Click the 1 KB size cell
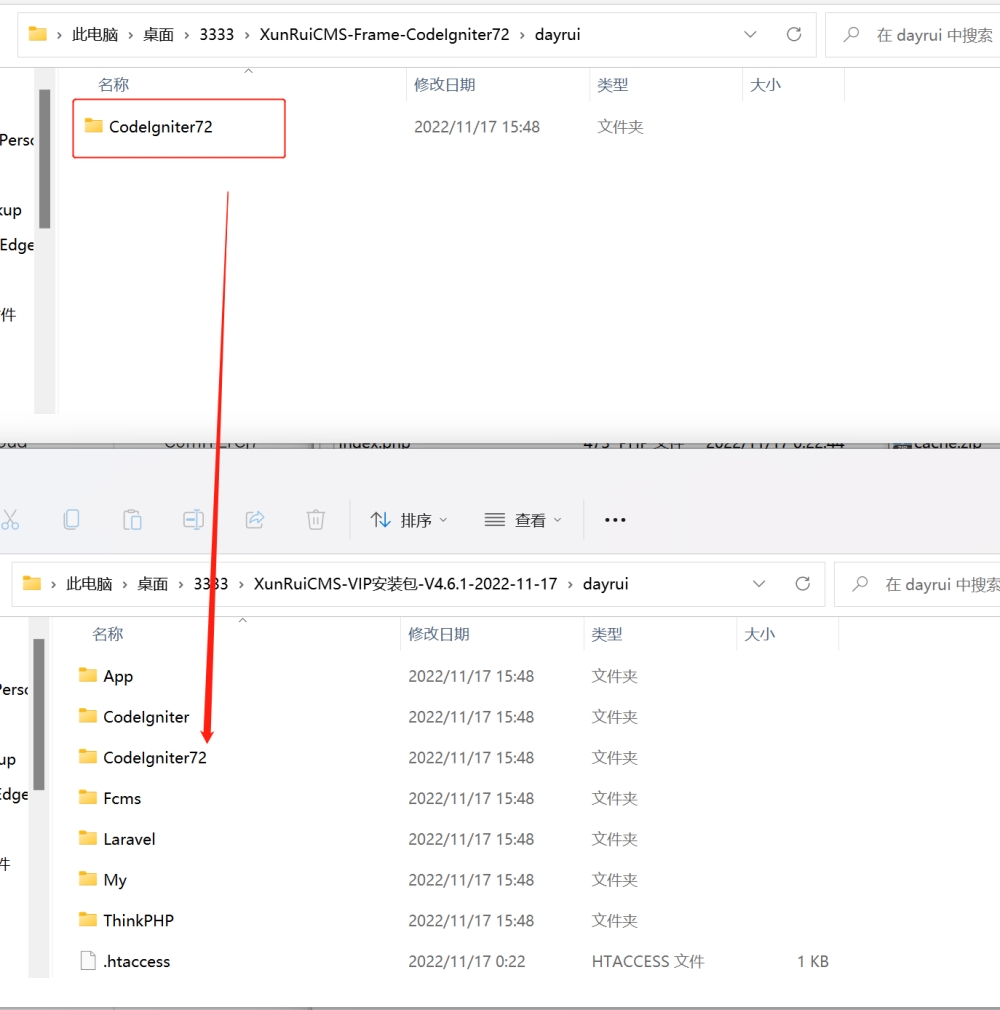The height and width of the screenshot is (1010, 1000). [x=812, y=961]
